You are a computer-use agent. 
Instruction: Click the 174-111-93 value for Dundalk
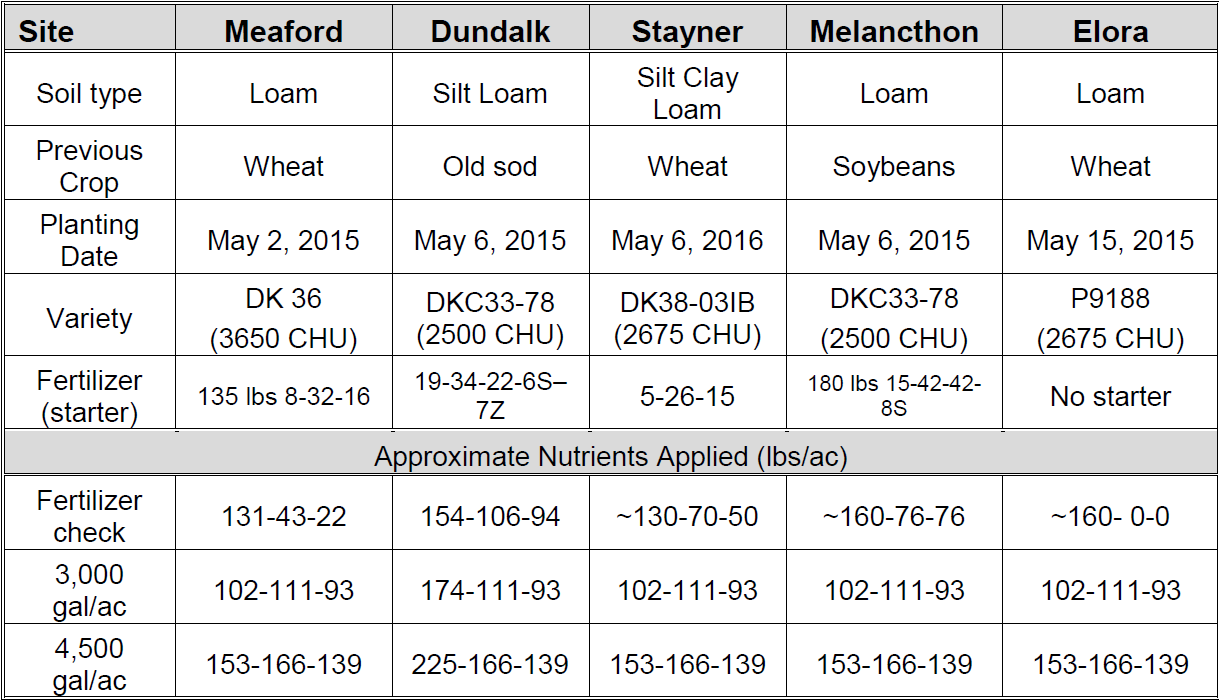(x=490, y=590)
